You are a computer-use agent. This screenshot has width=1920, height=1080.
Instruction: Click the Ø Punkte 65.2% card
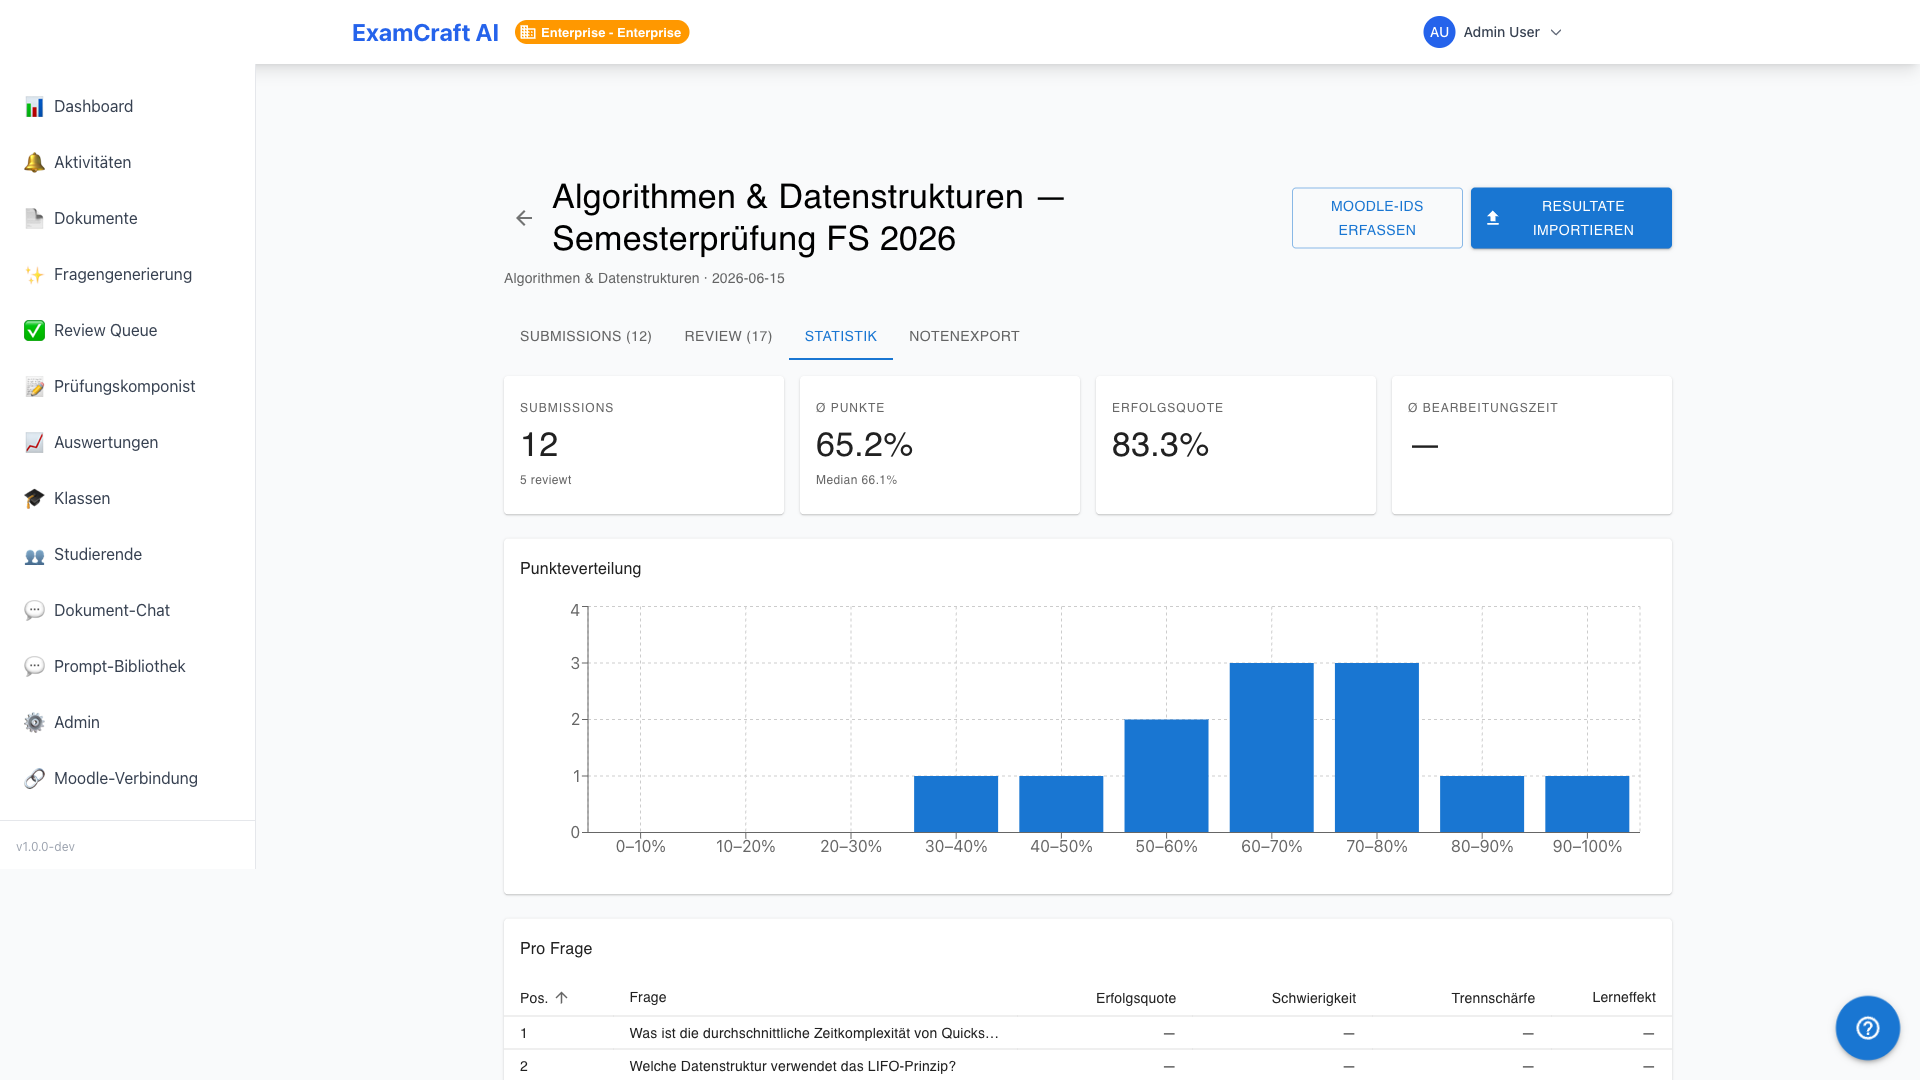(940, 445)
